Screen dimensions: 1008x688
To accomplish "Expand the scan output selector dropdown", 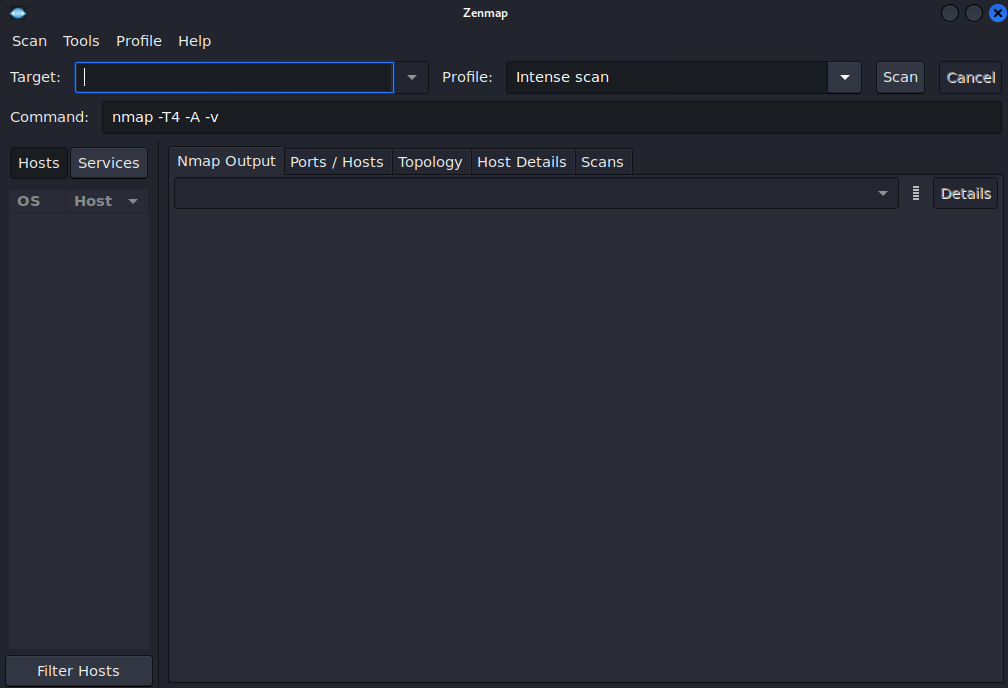I will coord(536,194).
